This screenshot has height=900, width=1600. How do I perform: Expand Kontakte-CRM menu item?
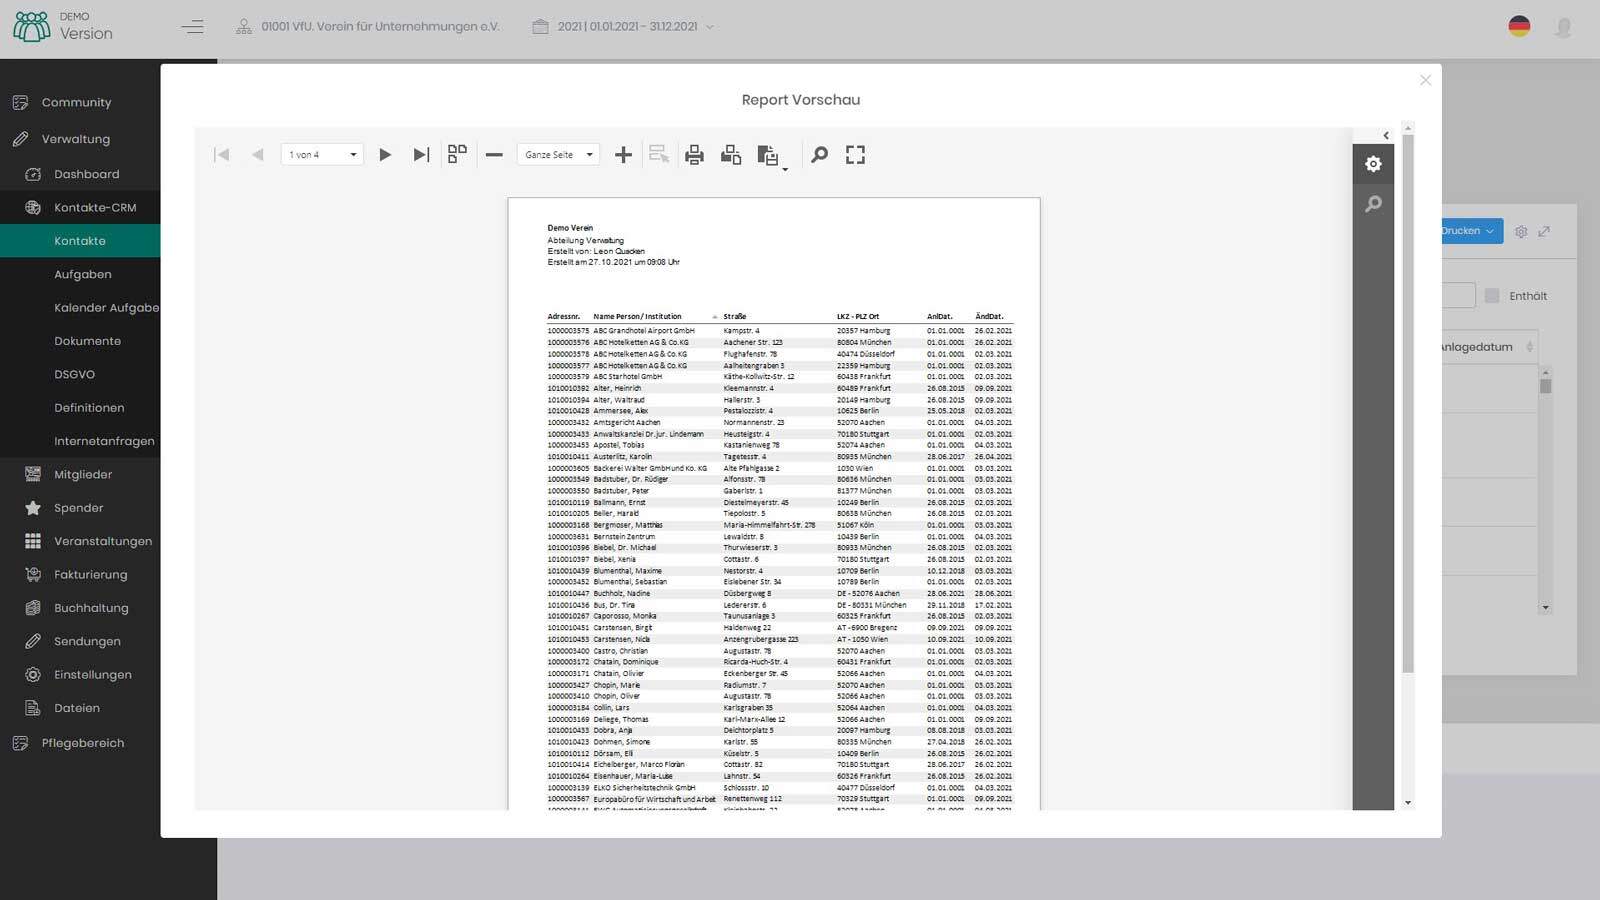(x=95, y=207)
